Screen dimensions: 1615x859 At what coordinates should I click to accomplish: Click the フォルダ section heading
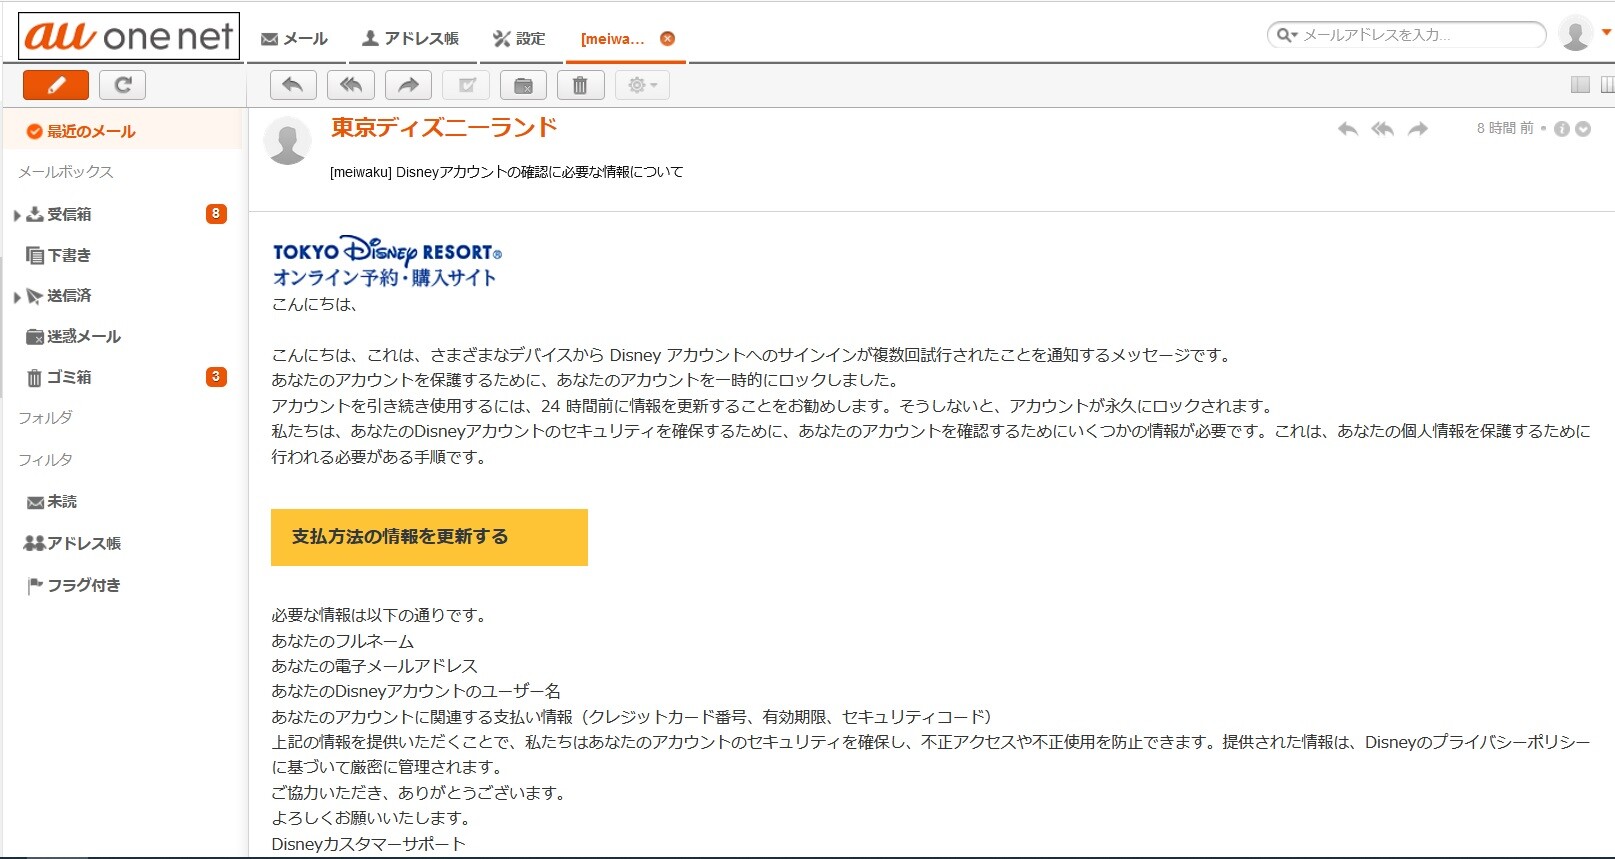[x=45, y=418]
